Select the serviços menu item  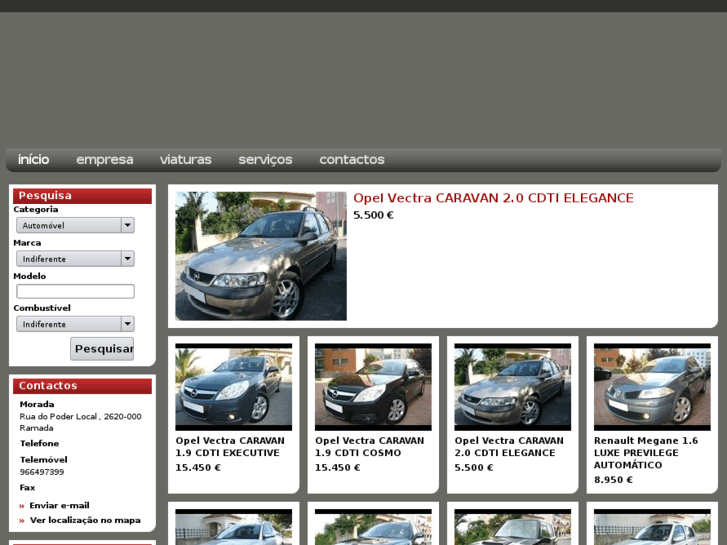(265, 160)
